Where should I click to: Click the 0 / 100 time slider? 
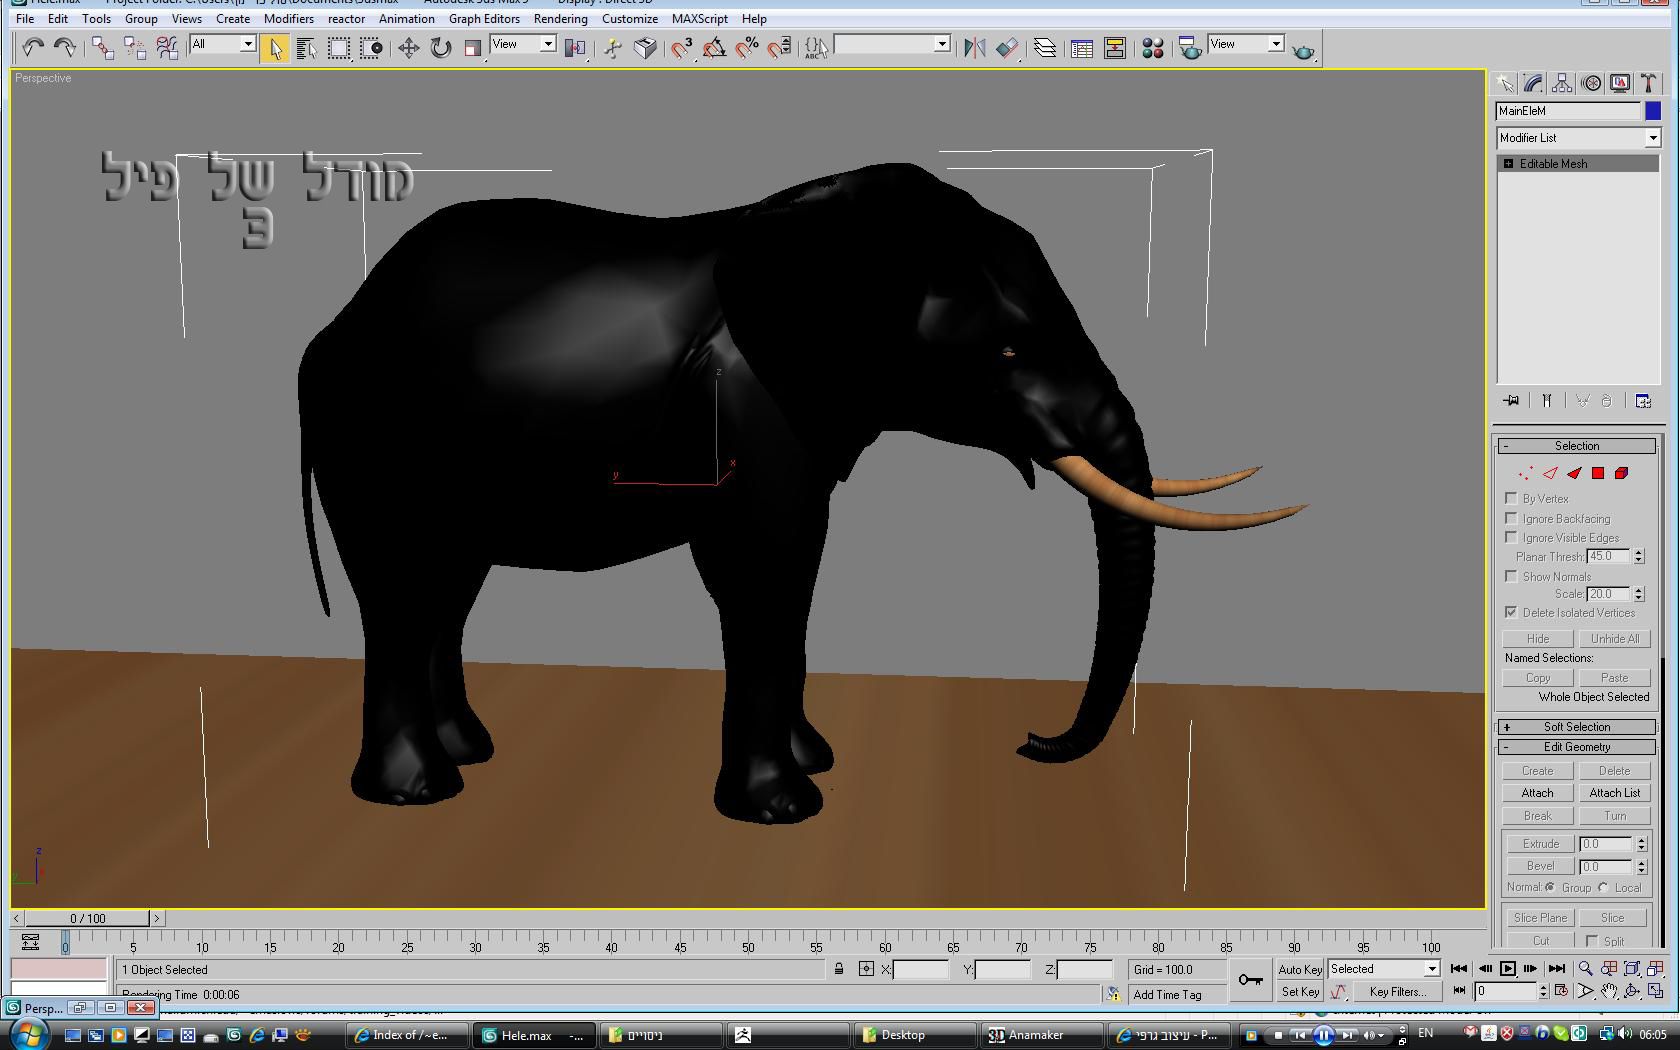coord(88,918)
